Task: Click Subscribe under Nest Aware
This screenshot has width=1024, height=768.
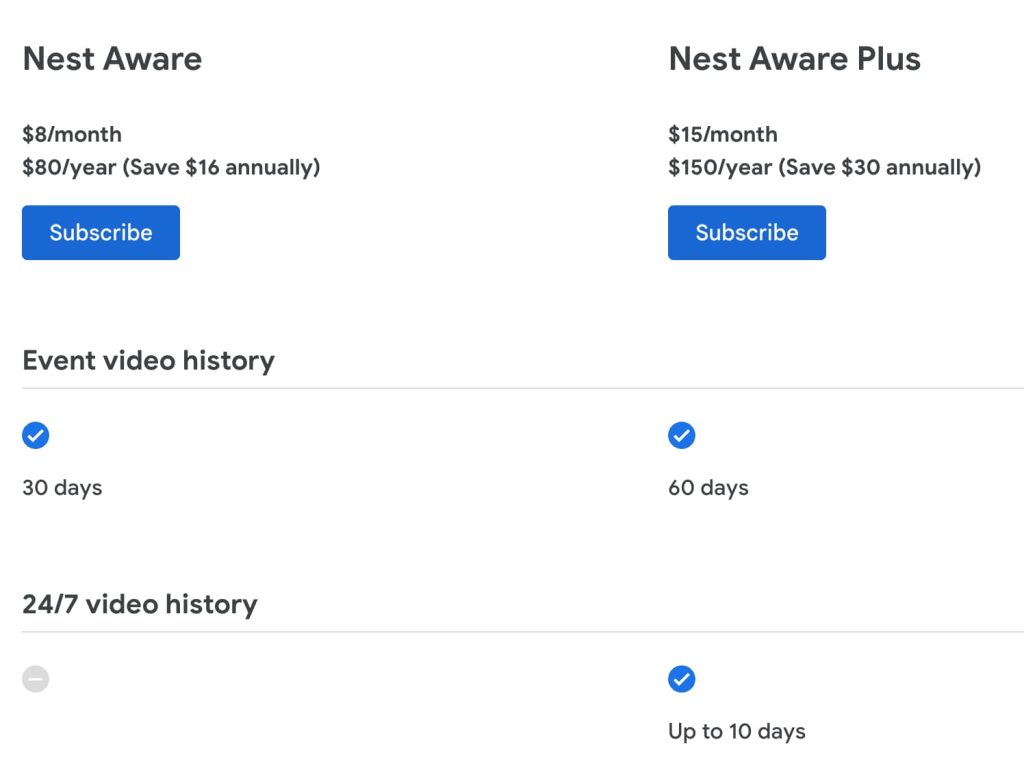Action: click(101, 233)
